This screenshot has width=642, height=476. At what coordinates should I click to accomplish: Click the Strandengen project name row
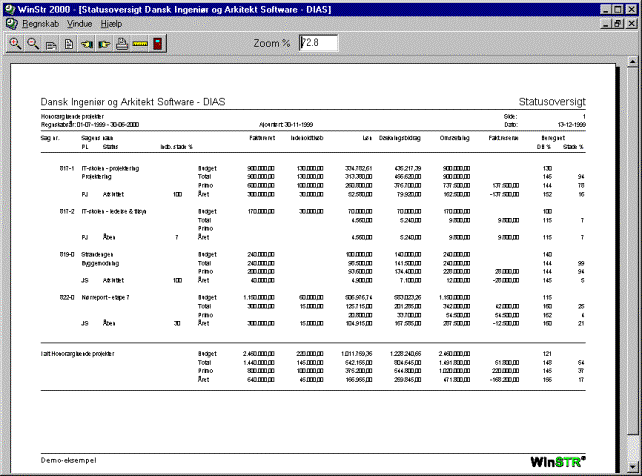(97, 255)
